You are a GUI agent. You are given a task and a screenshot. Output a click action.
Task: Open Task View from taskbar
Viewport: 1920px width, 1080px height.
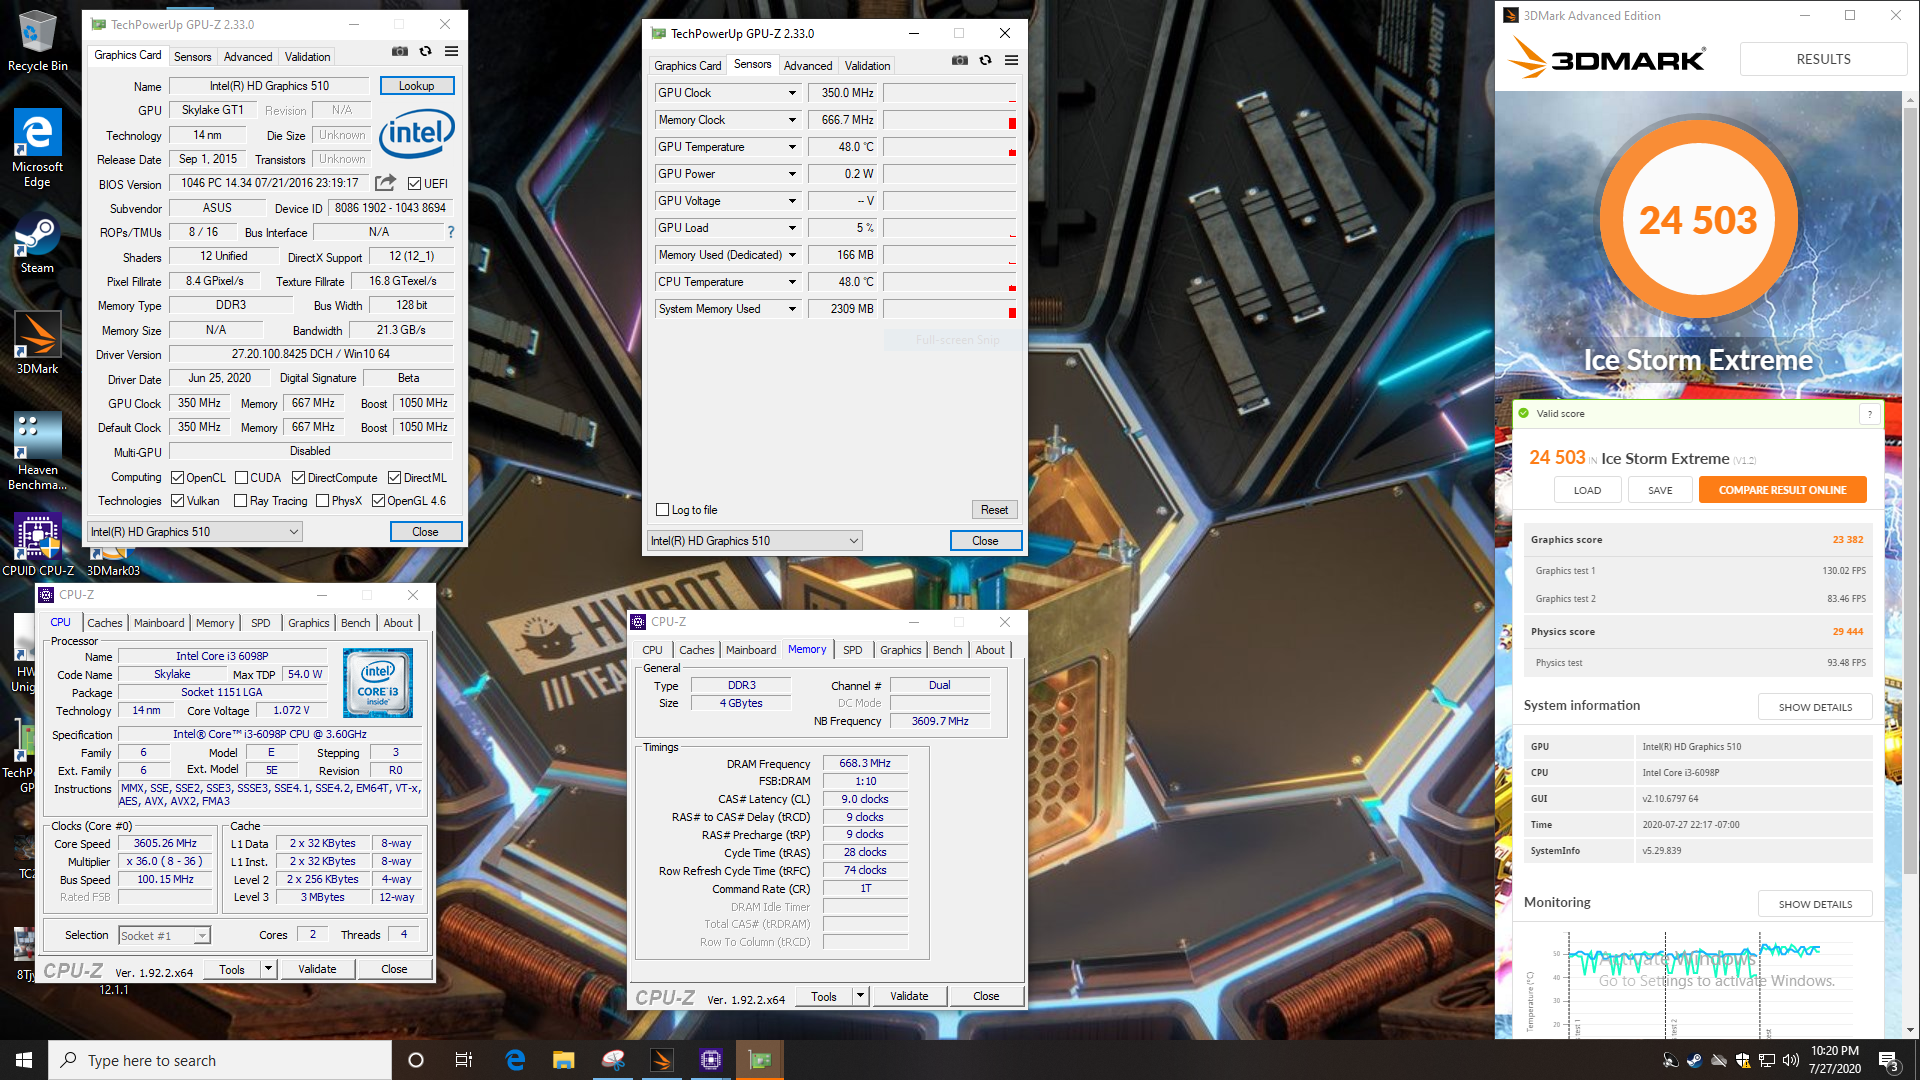point(464,1060)
